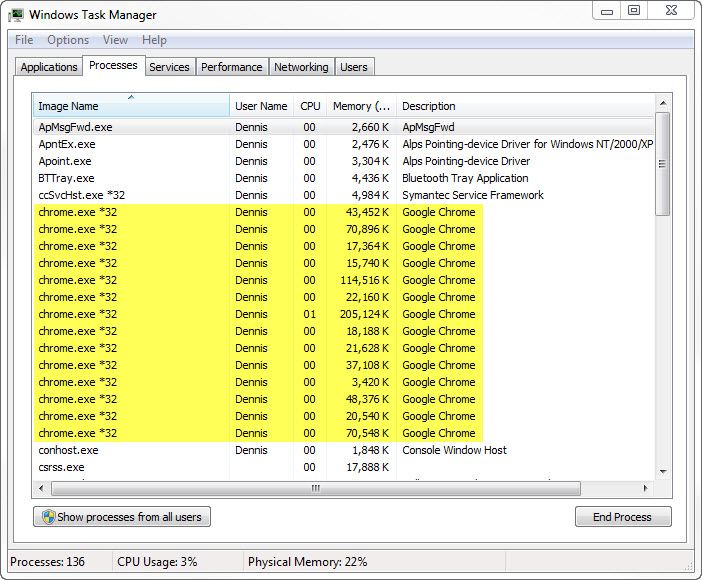The height and width of the screenshot is (580, 702).
Task: Select the ApMsgFwd.exe process row
Action: (x=343, y=127)
